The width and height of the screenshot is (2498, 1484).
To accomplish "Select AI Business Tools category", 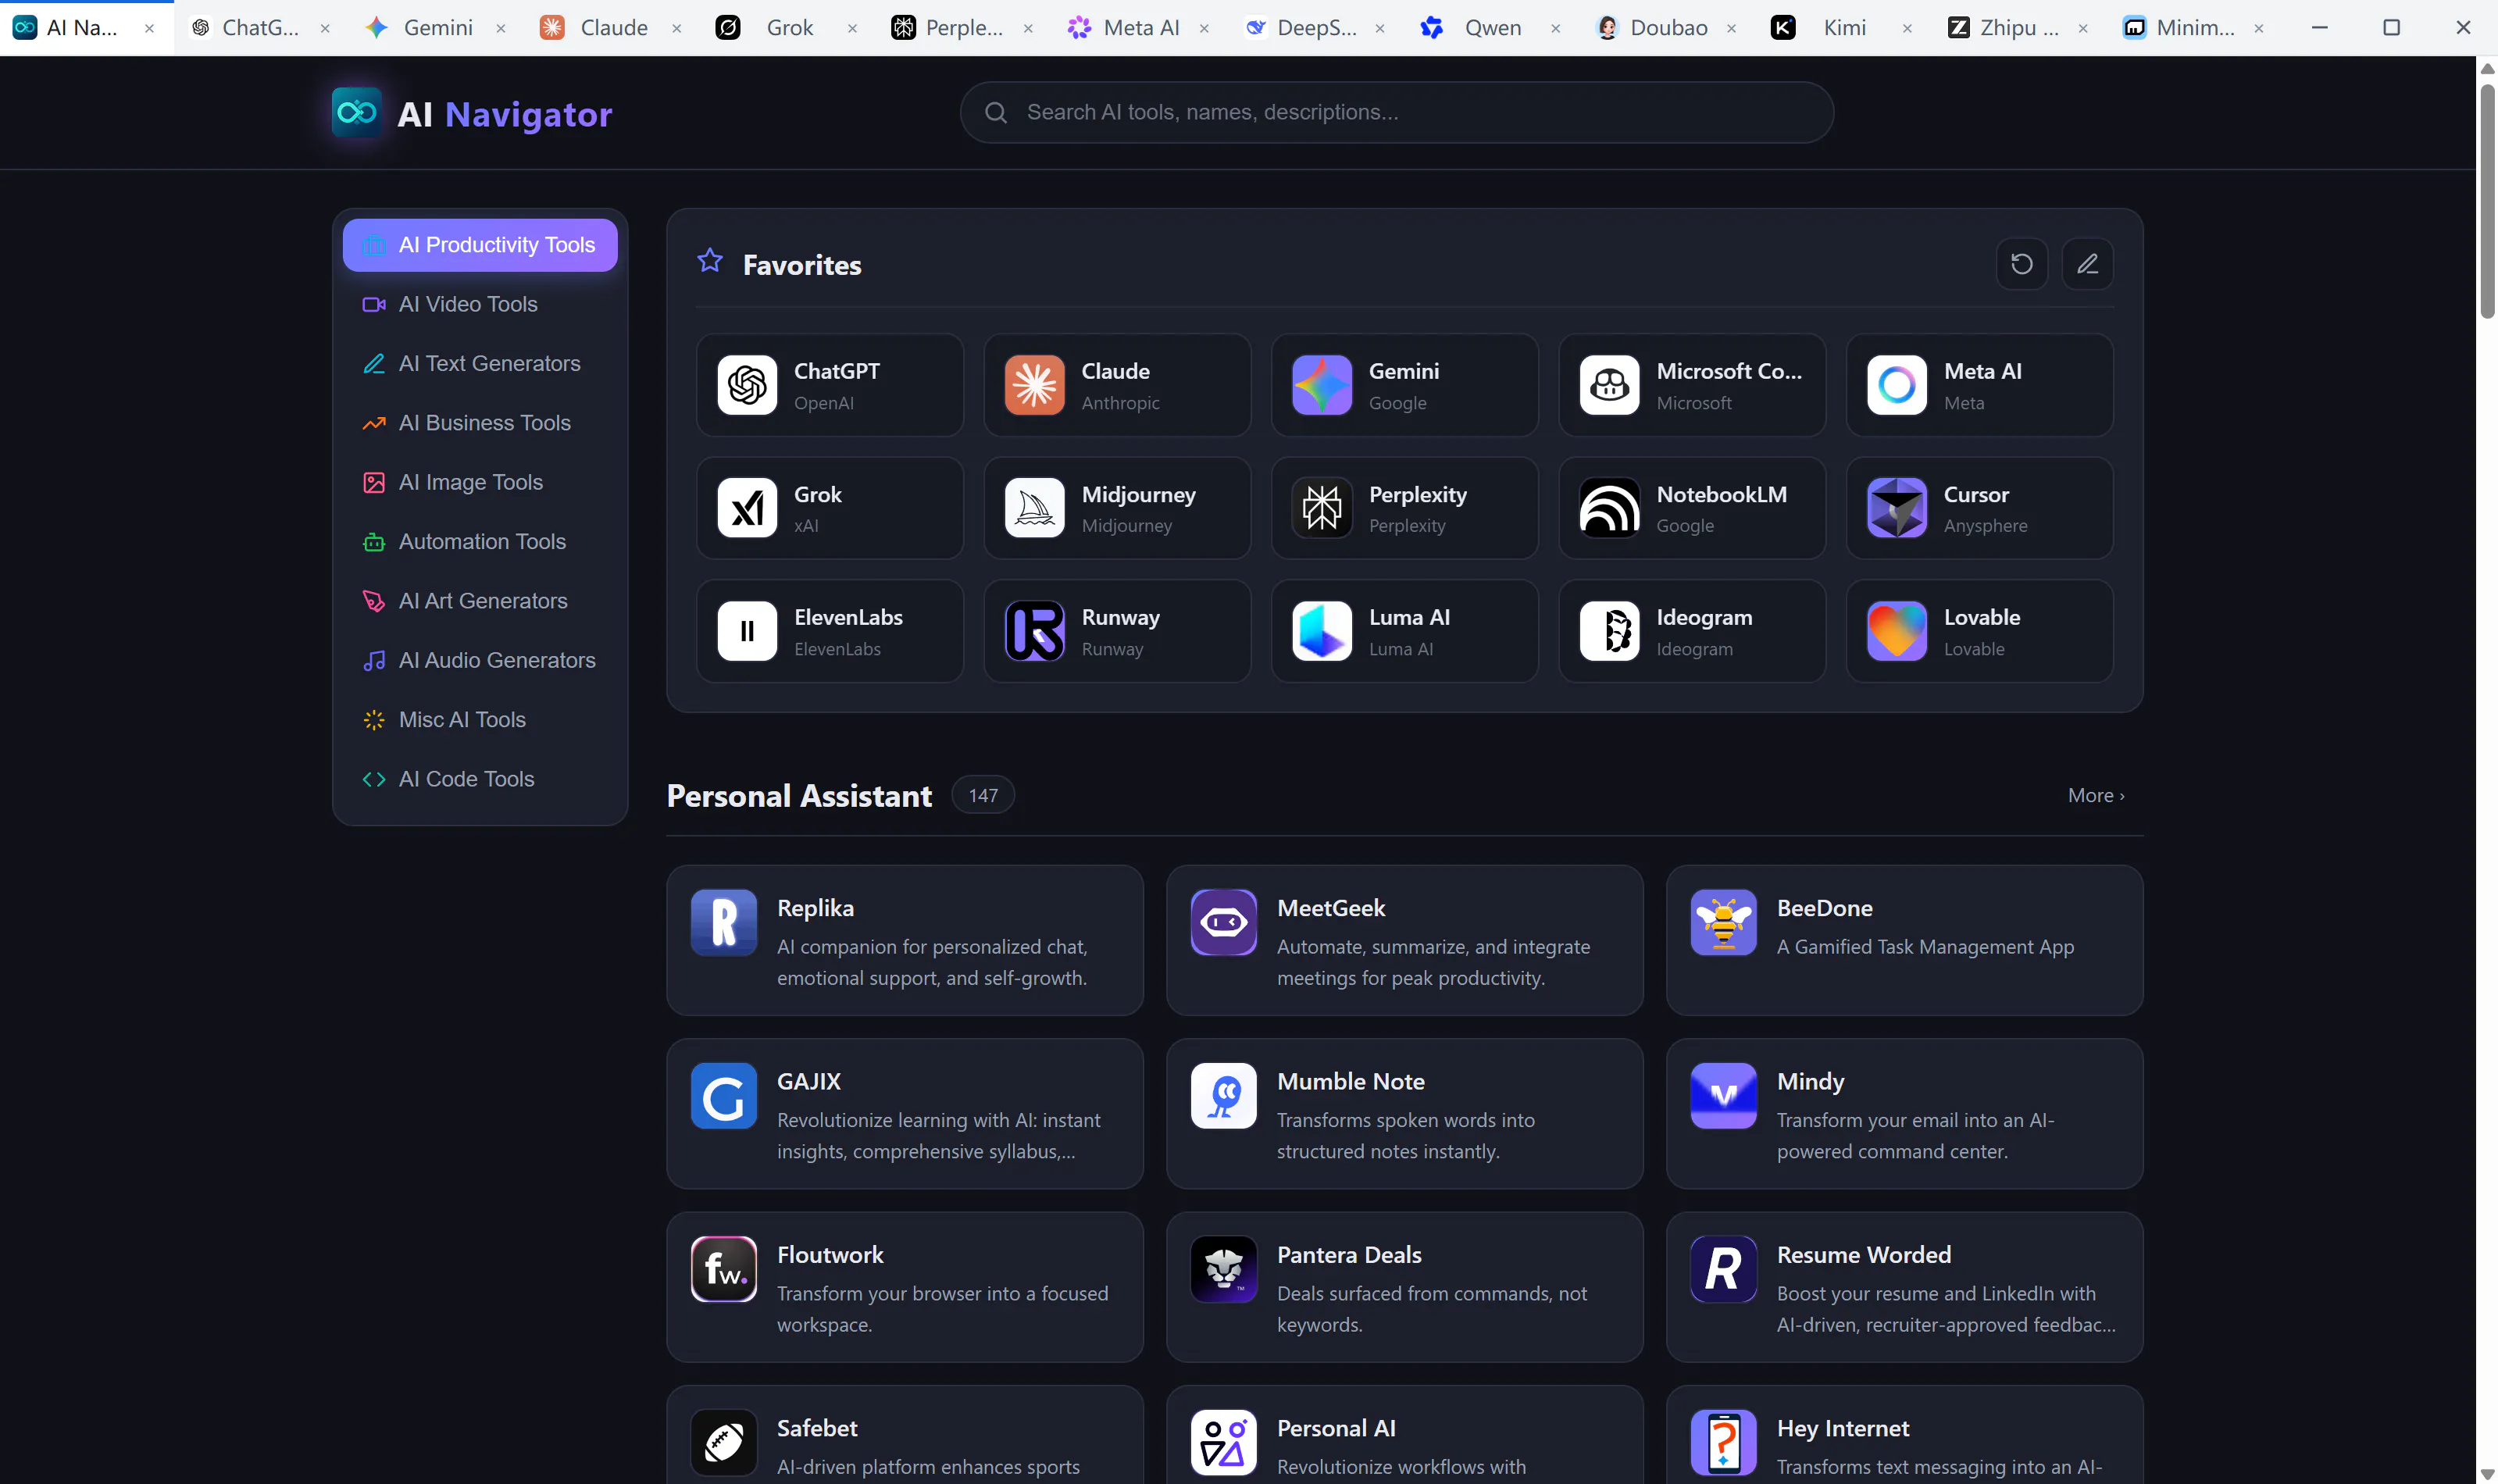I will click(x=480, y=423).
